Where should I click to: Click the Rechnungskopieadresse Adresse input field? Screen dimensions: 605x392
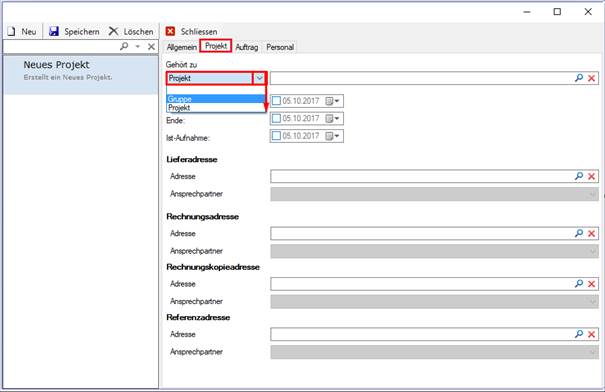tap(422, 284)
